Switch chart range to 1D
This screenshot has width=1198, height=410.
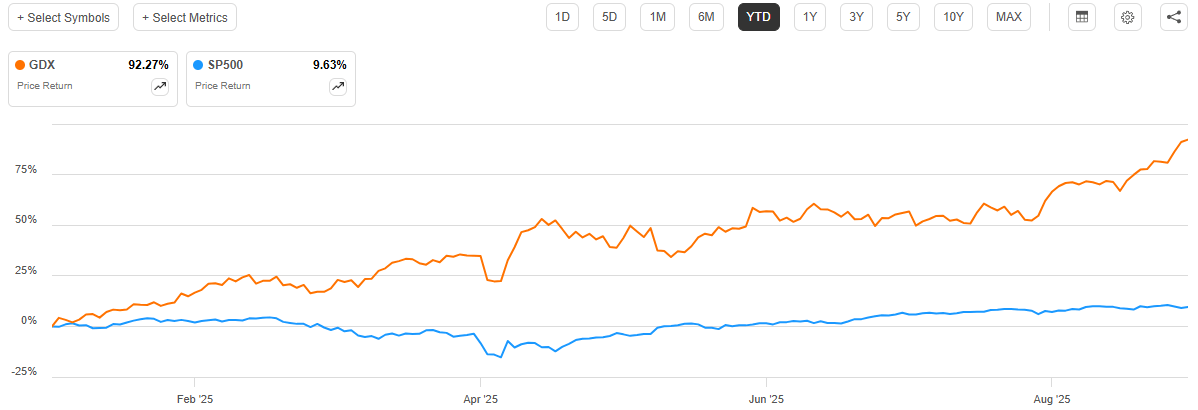(562, 17)
